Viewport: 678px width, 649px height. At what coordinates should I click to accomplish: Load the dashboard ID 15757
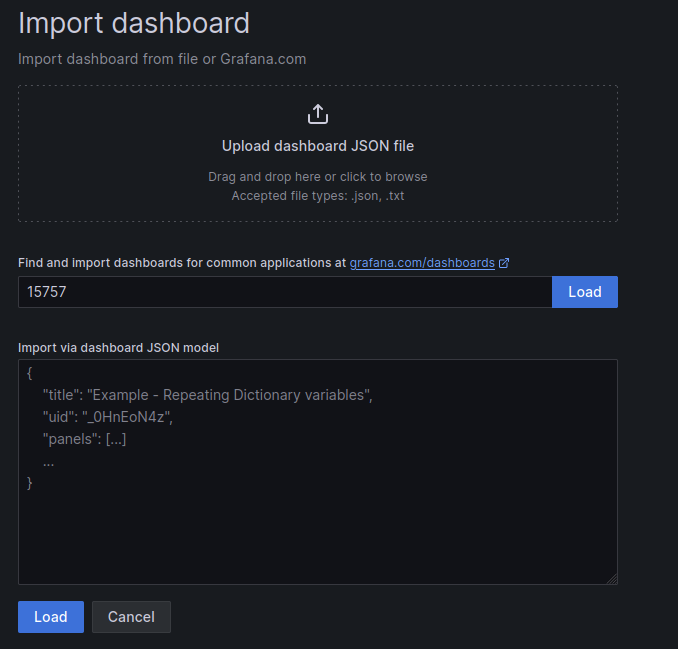pyautogui.click(x=585, y=292)
